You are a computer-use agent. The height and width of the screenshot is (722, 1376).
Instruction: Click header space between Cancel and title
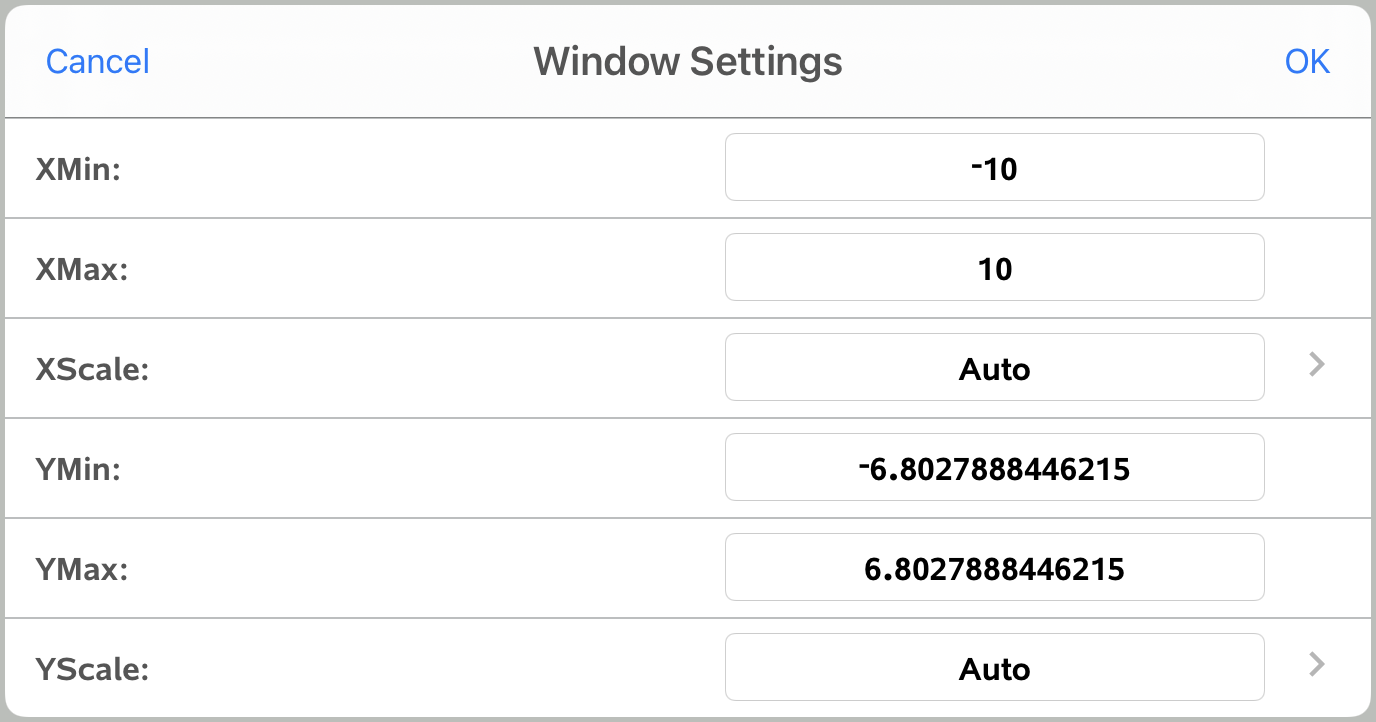coord(340,62)
